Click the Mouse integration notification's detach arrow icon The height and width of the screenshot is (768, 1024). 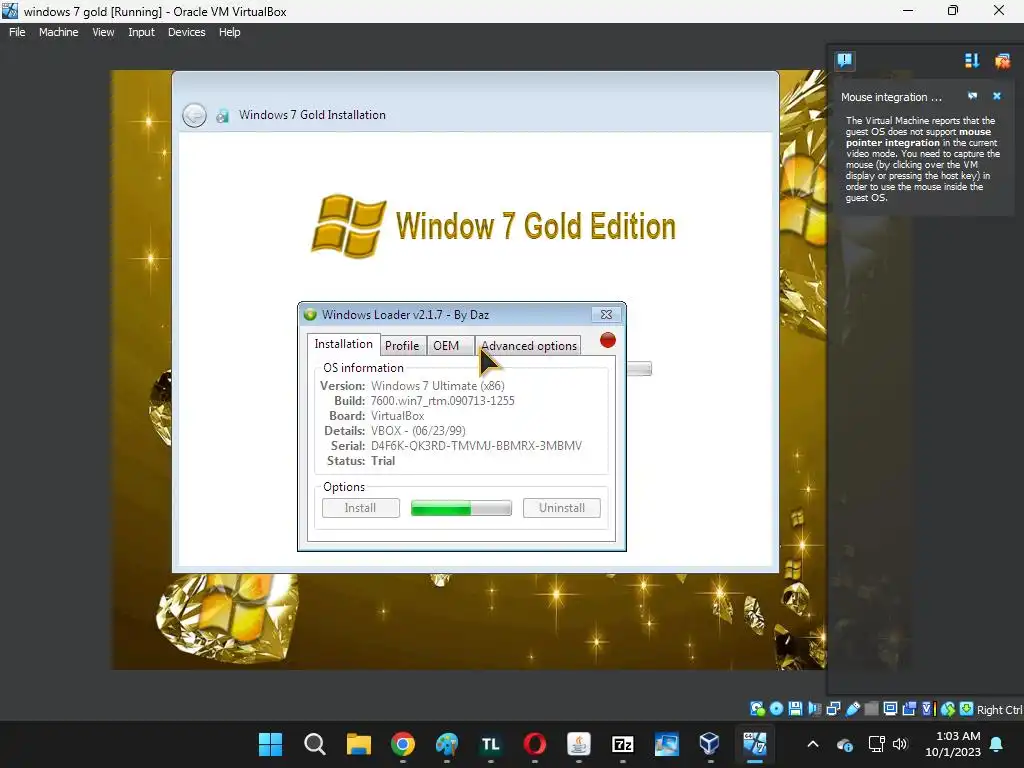tap(972, 96)
